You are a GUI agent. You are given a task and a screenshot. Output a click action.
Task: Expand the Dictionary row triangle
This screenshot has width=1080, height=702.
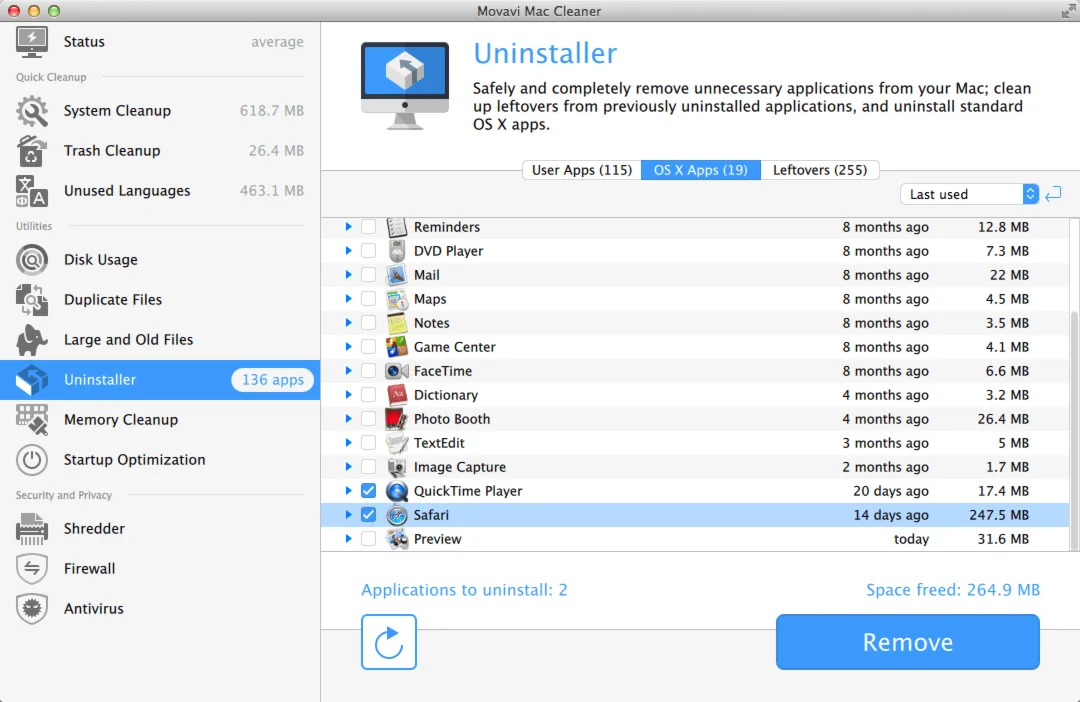pos(349,395)
